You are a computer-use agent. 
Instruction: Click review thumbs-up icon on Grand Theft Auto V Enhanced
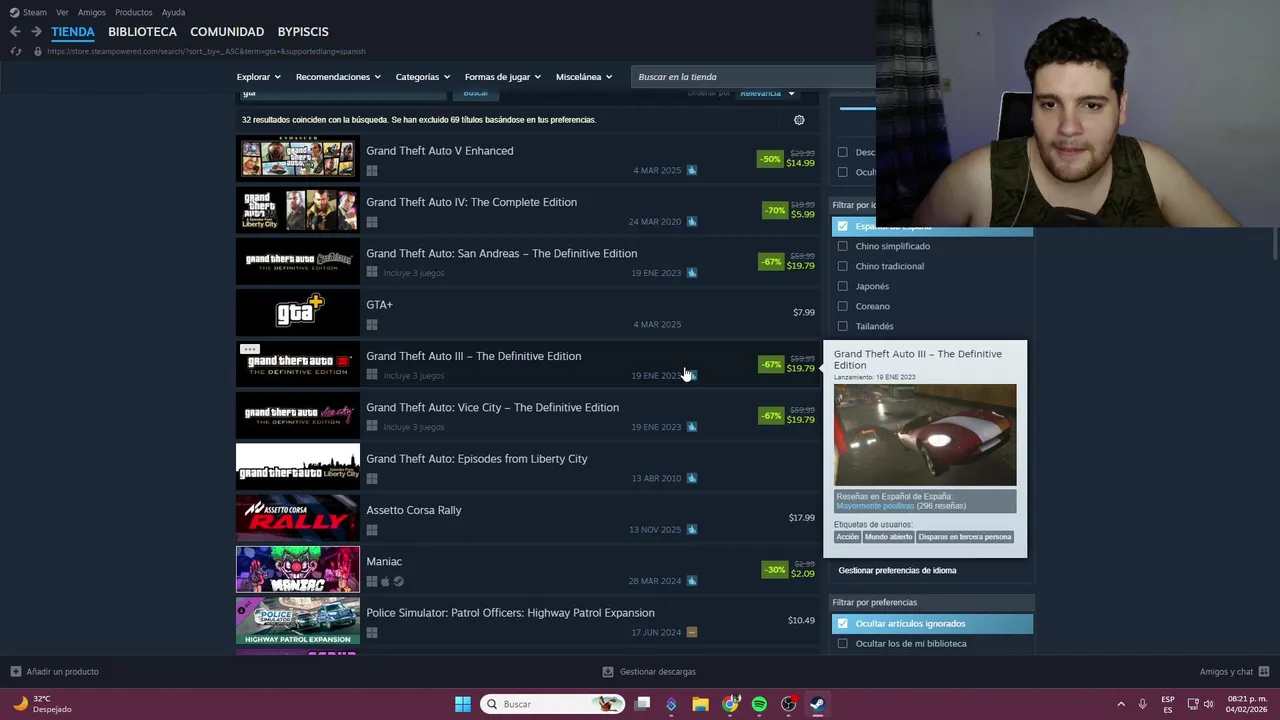(692, 170)
